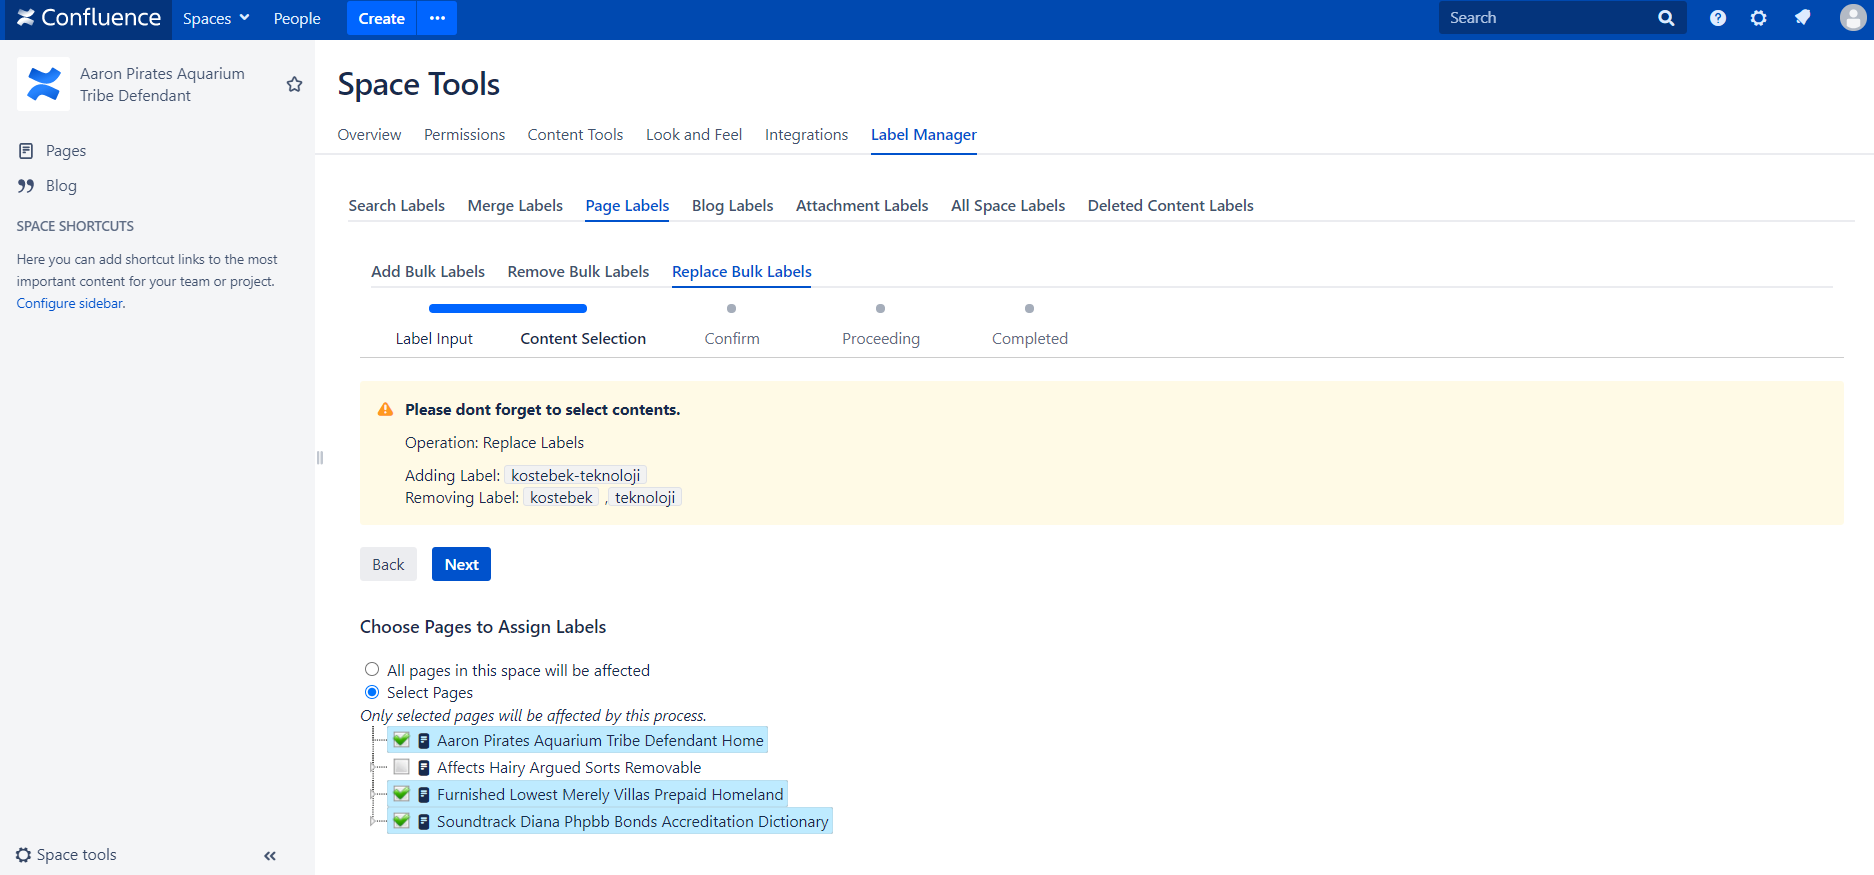Open the user profile avatar
This screenshot has height=875, width=1874.
coord(1853,18)
